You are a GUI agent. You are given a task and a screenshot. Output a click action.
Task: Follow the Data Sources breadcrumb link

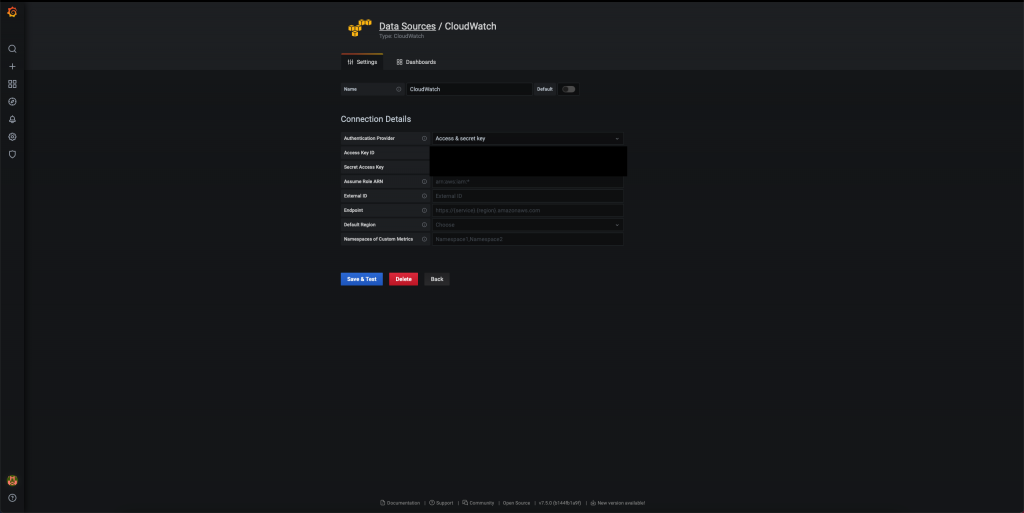pos(408,26)
